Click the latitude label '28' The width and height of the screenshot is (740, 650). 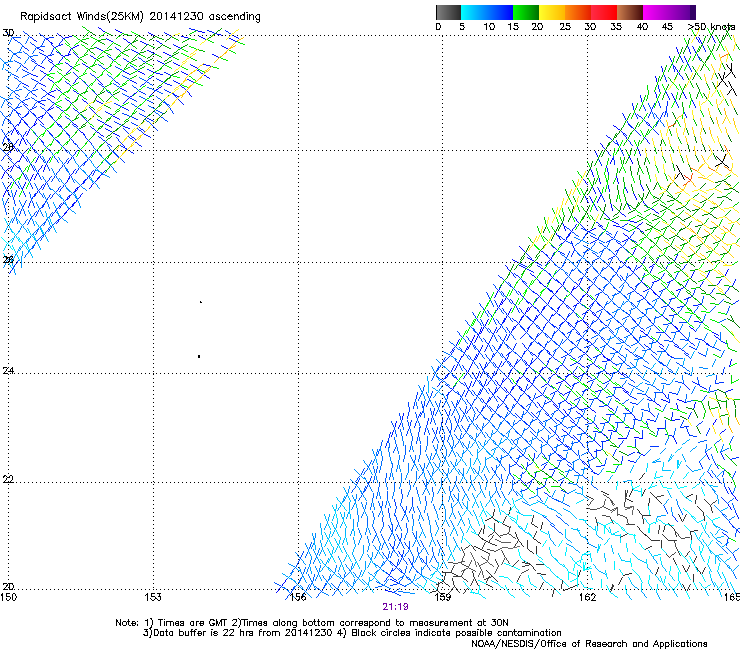(x=8, y=147)
